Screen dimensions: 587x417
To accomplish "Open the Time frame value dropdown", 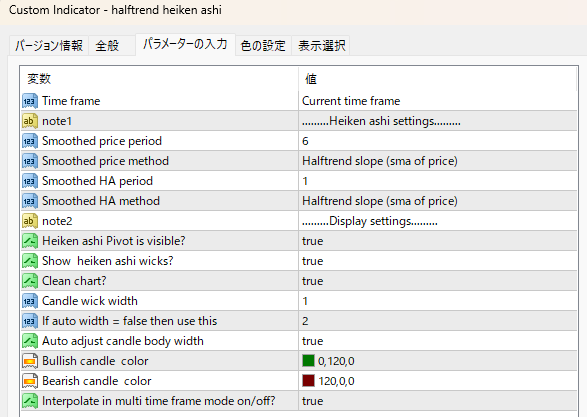I will tap(437, 101).
